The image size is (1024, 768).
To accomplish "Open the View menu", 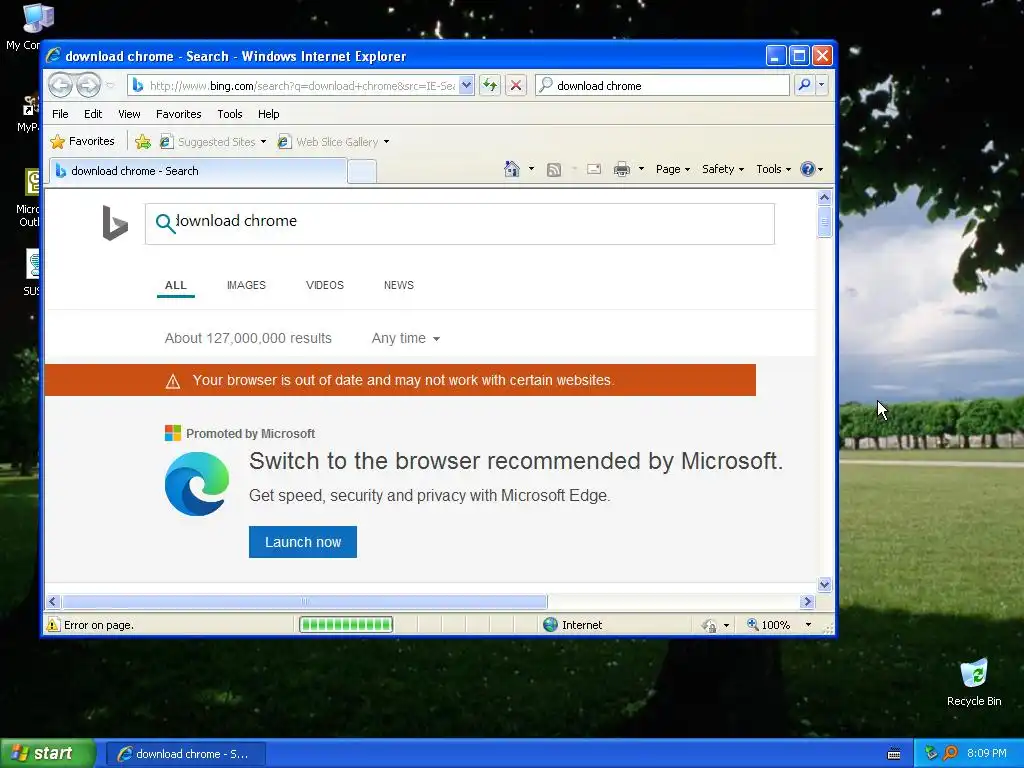I will 129,114.
